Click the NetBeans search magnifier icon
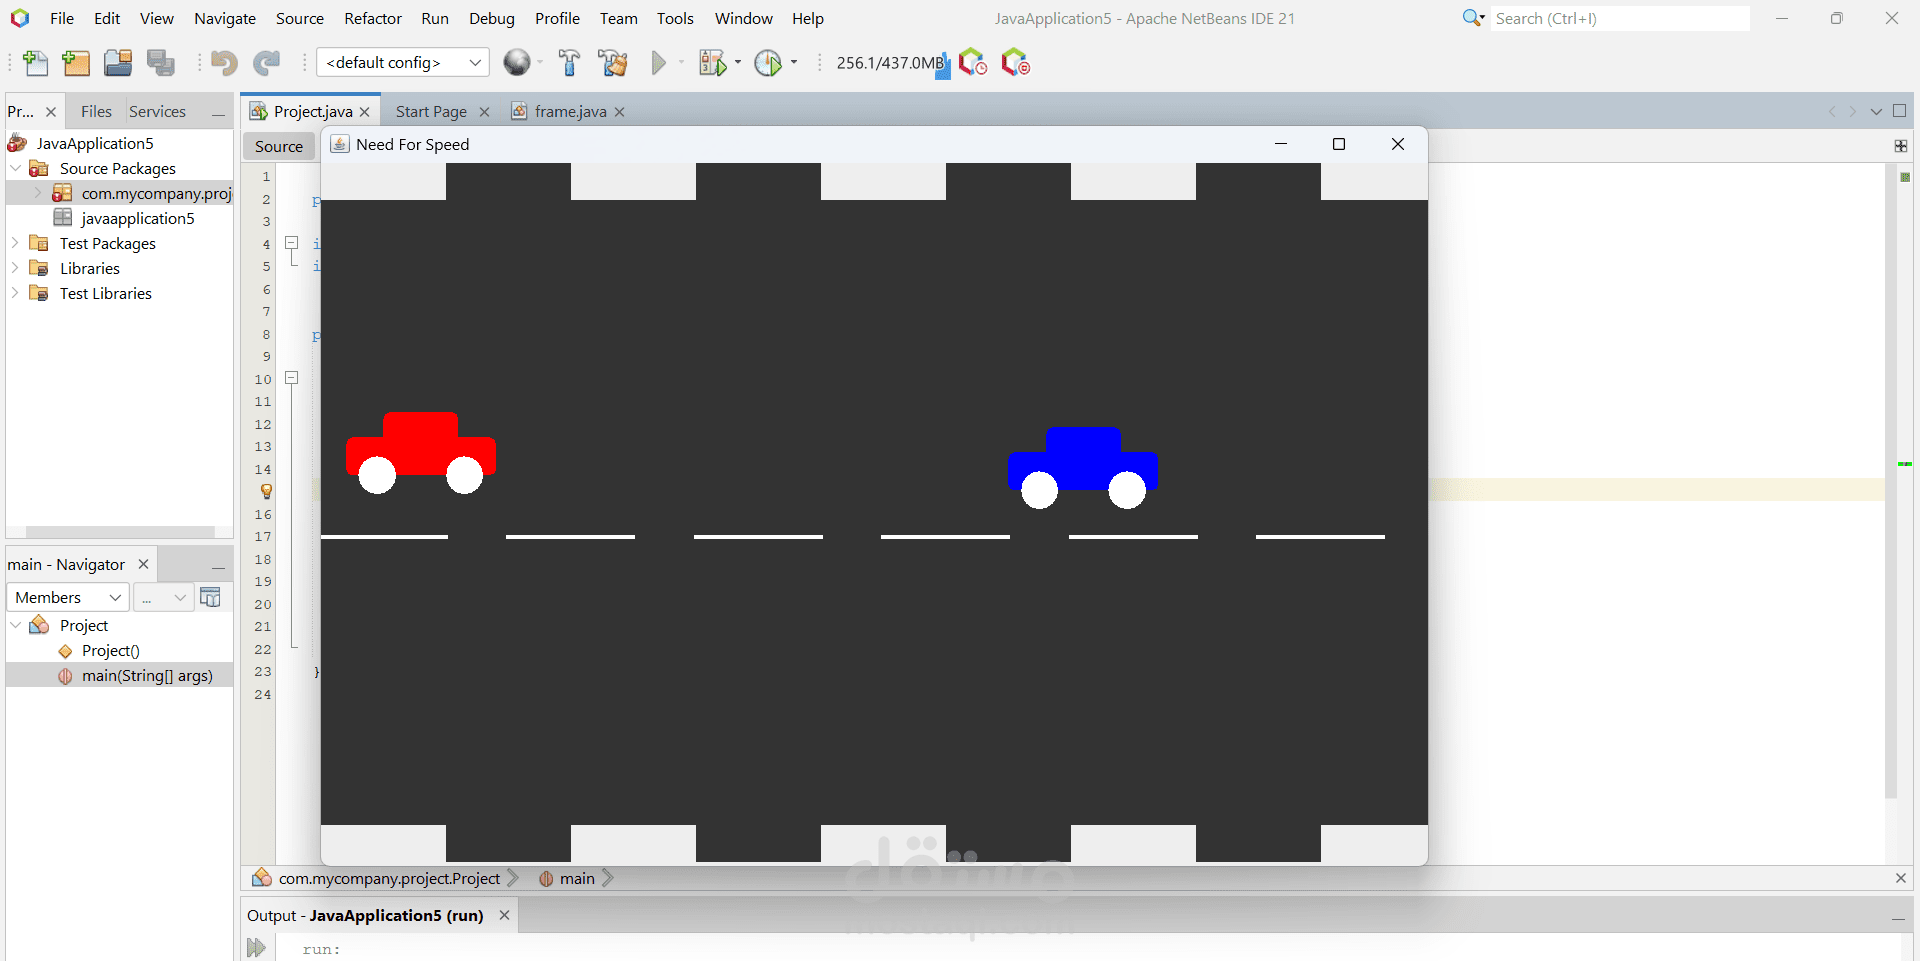Image resolution: width=1920 pixels, height=961 pixels. click(1473, 18)
